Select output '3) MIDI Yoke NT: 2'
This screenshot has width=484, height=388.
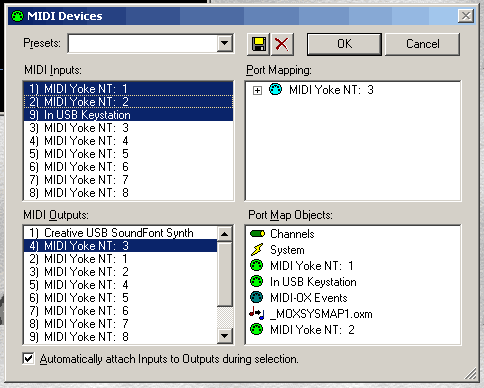pyautogui.click(x=121, y=272)
